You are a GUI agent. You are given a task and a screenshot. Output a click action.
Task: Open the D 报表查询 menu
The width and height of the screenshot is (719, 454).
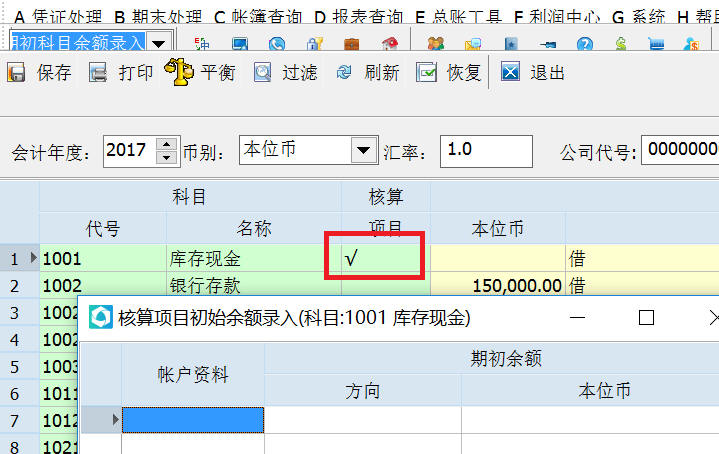(359, 17)
